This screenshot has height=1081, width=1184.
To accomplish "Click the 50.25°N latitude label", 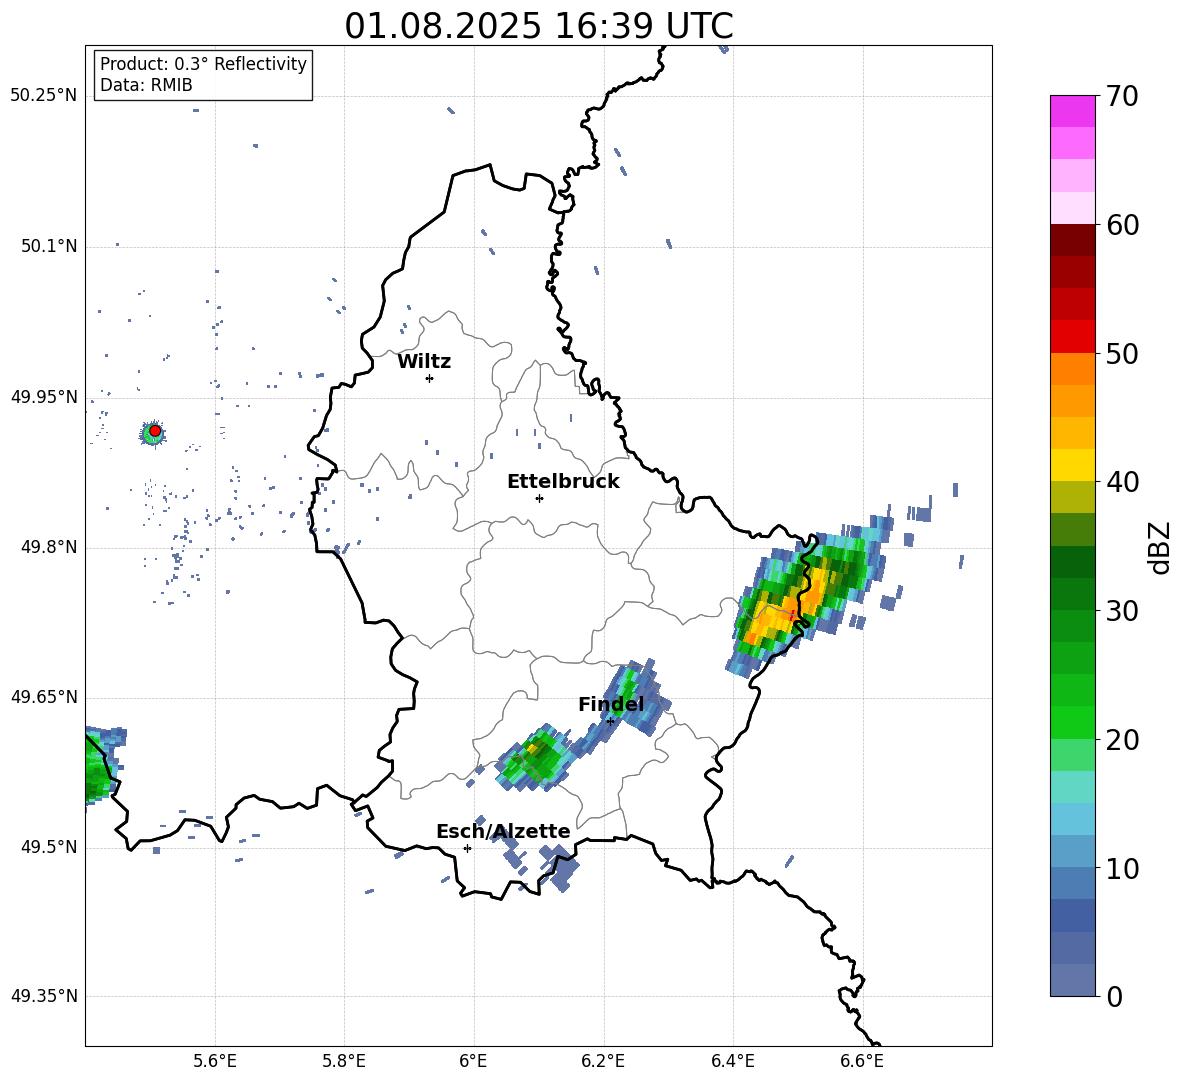I will [44, 95].
